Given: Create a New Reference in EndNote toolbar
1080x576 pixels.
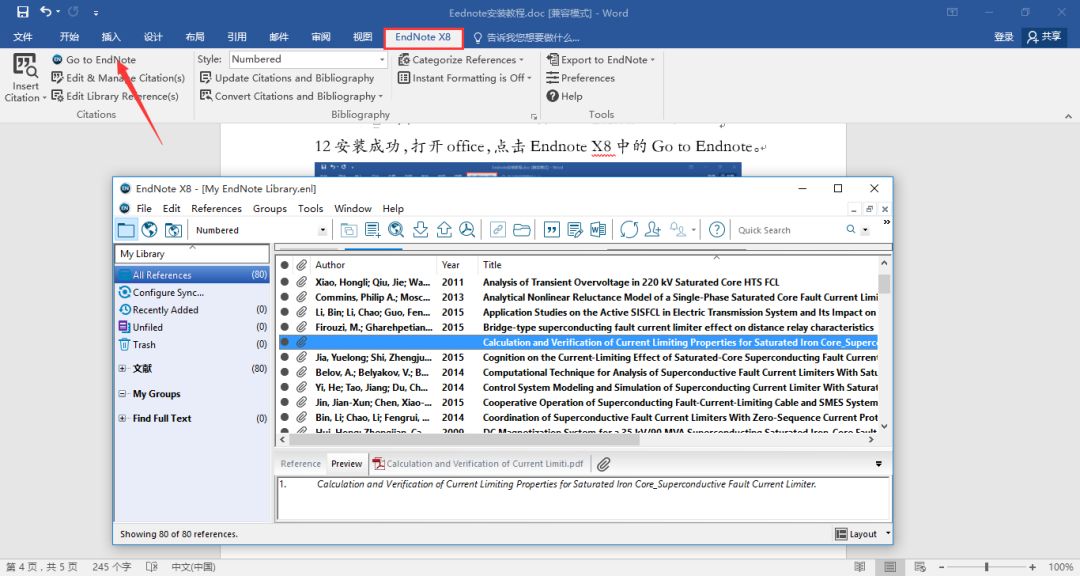Looking at the screenshot, I should (373, 229).
